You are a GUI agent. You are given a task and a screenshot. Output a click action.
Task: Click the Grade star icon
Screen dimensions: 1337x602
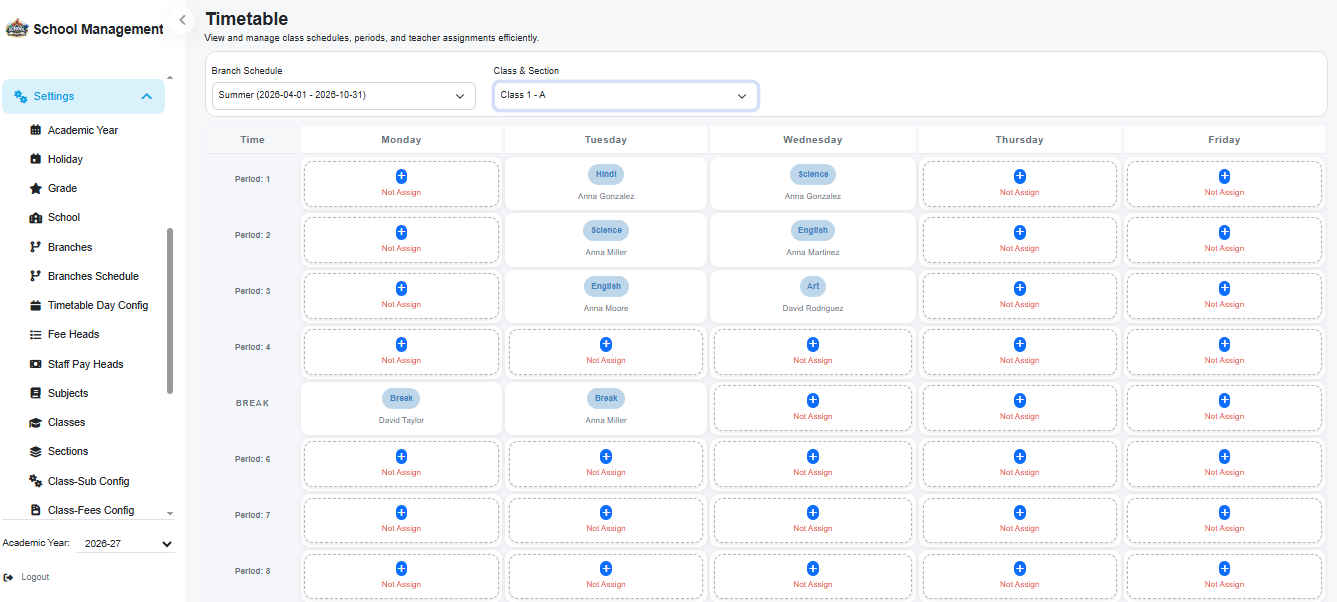[36, 188]
